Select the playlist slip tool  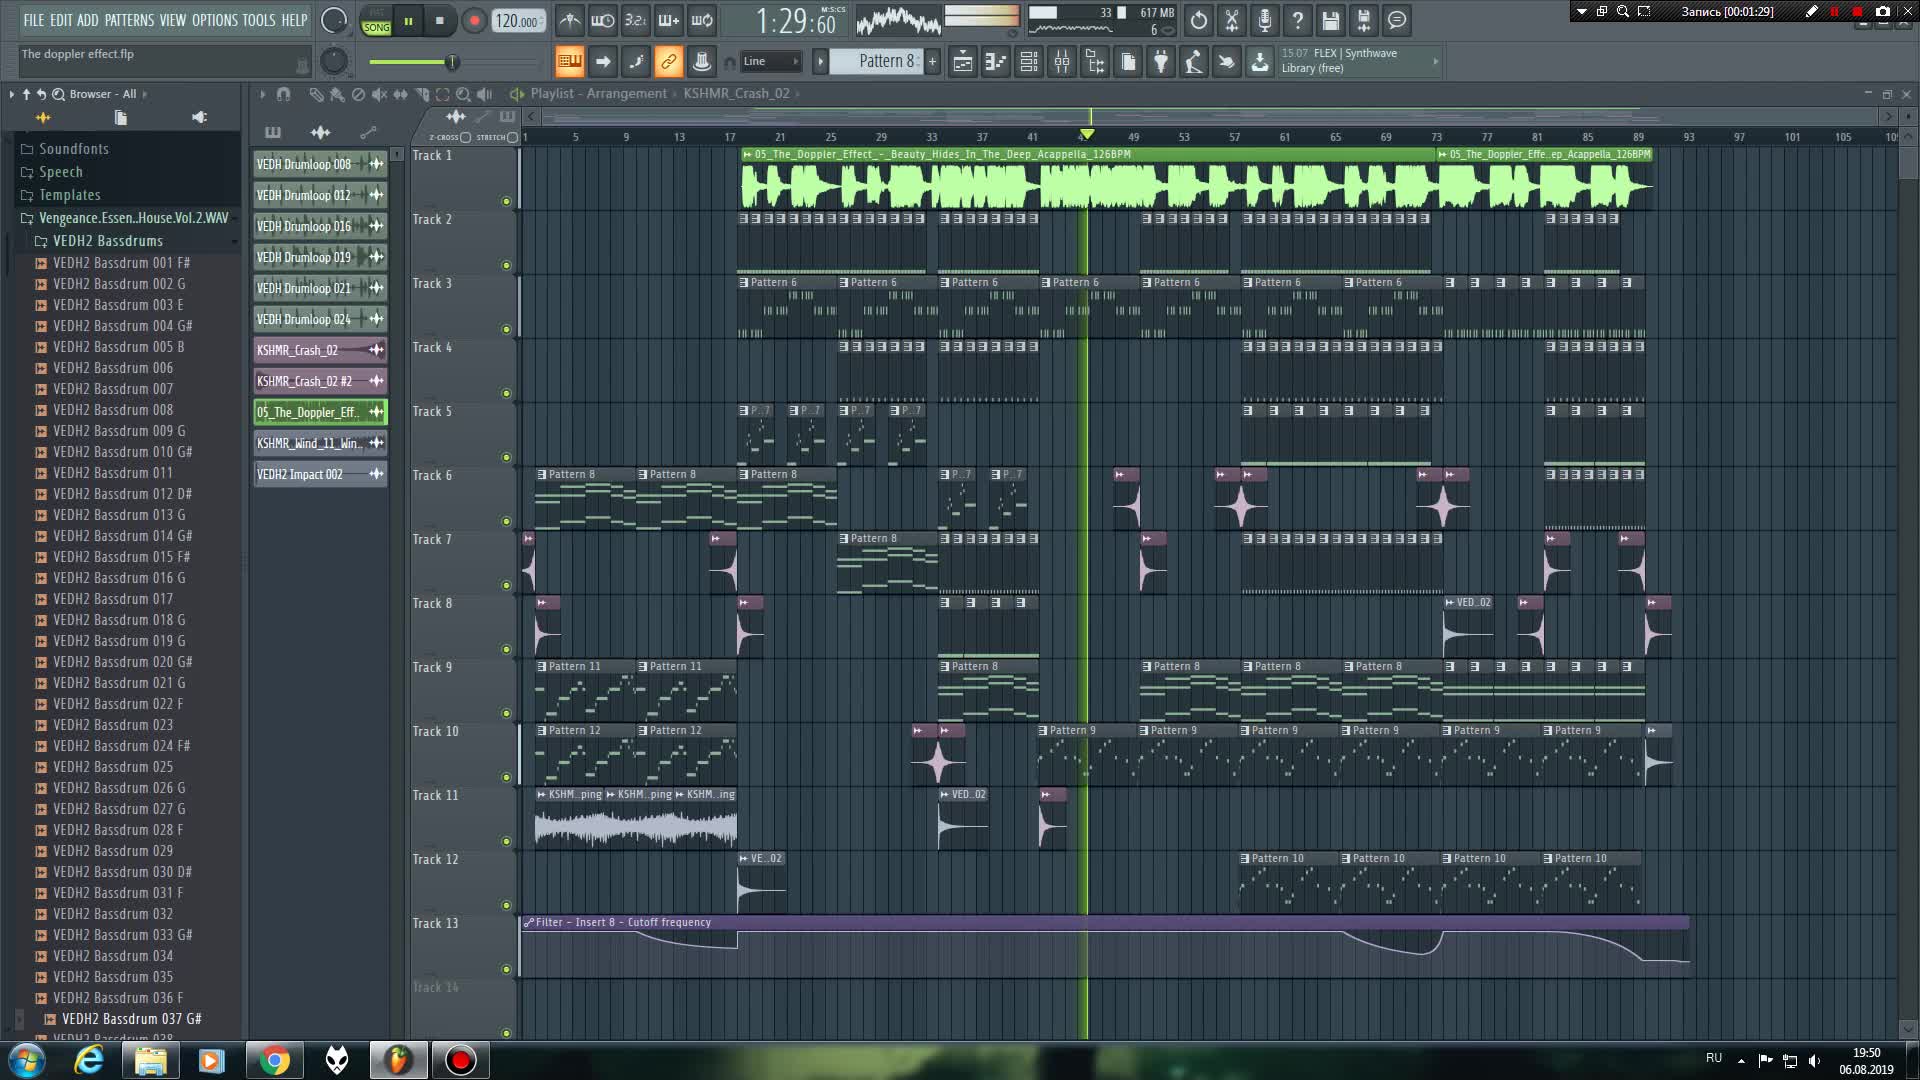click(400, 94)
